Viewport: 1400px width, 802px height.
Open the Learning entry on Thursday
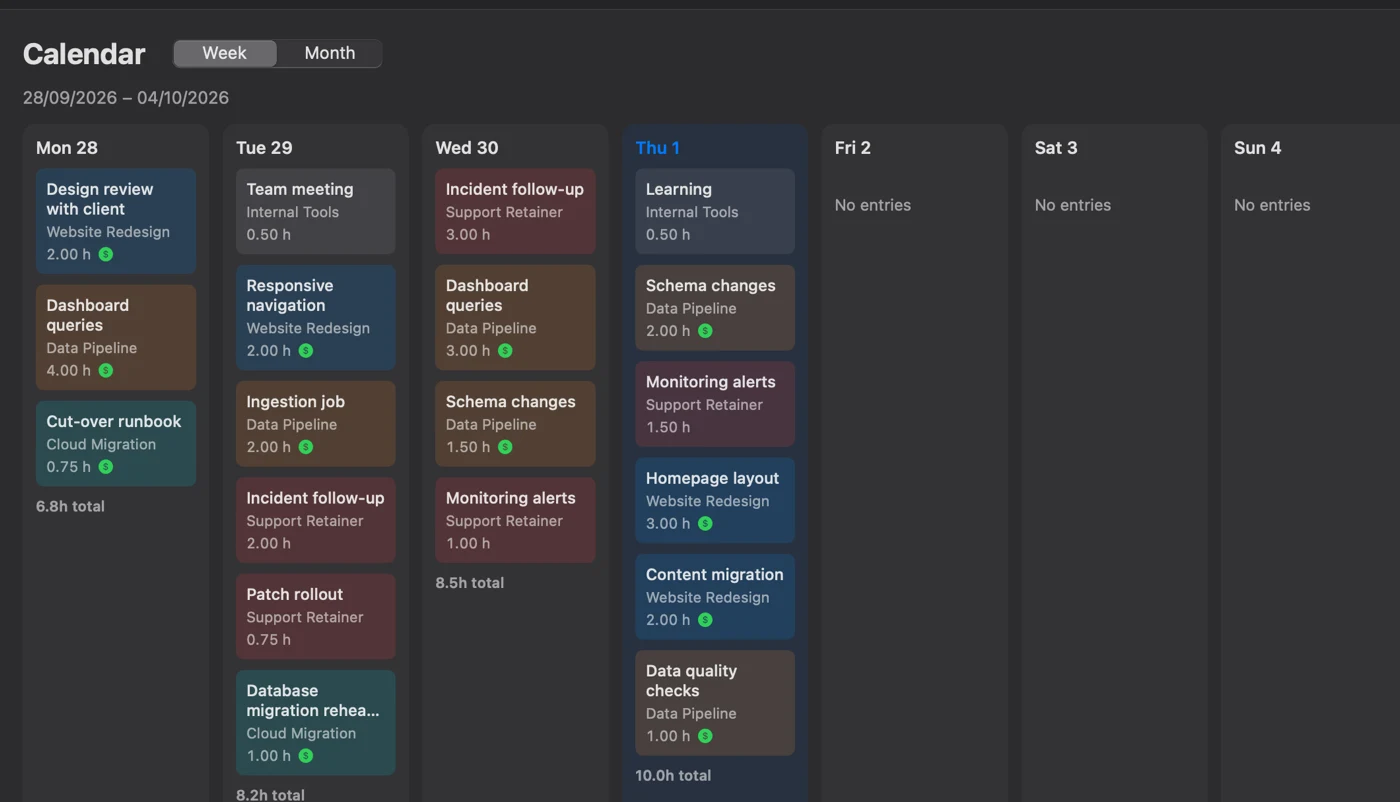point(715,211)
